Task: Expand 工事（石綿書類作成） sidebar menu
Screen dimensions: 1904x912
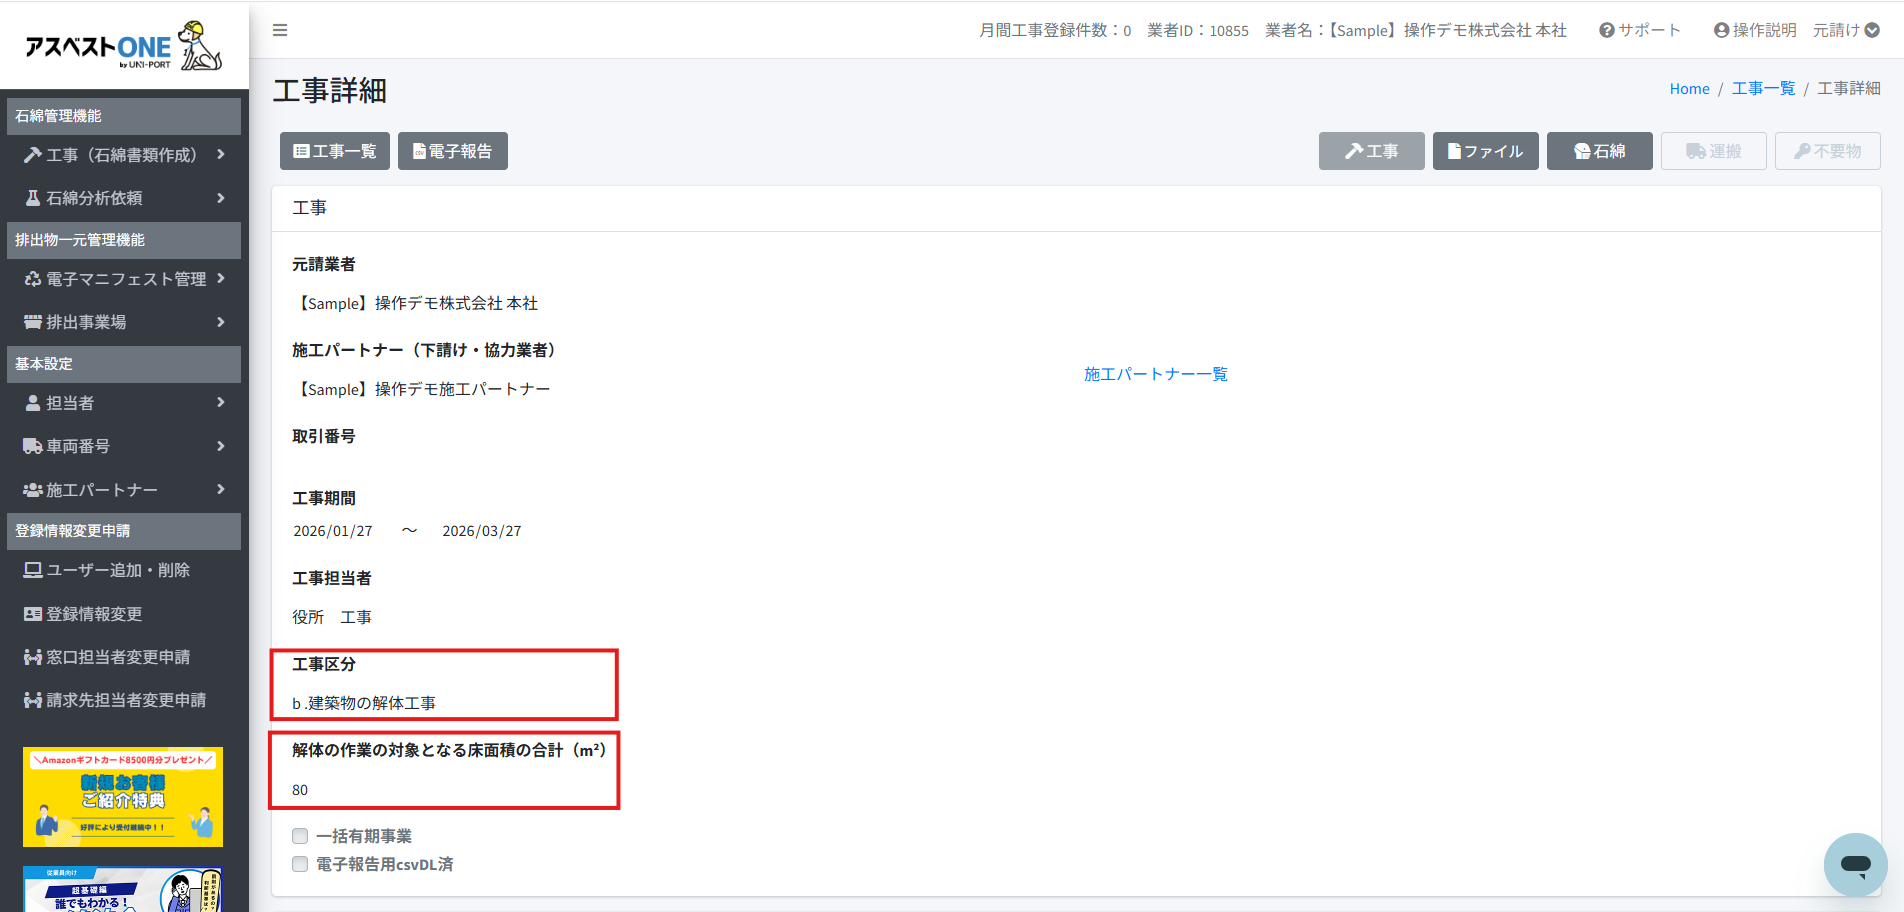Action: click(x=123, y=155)
